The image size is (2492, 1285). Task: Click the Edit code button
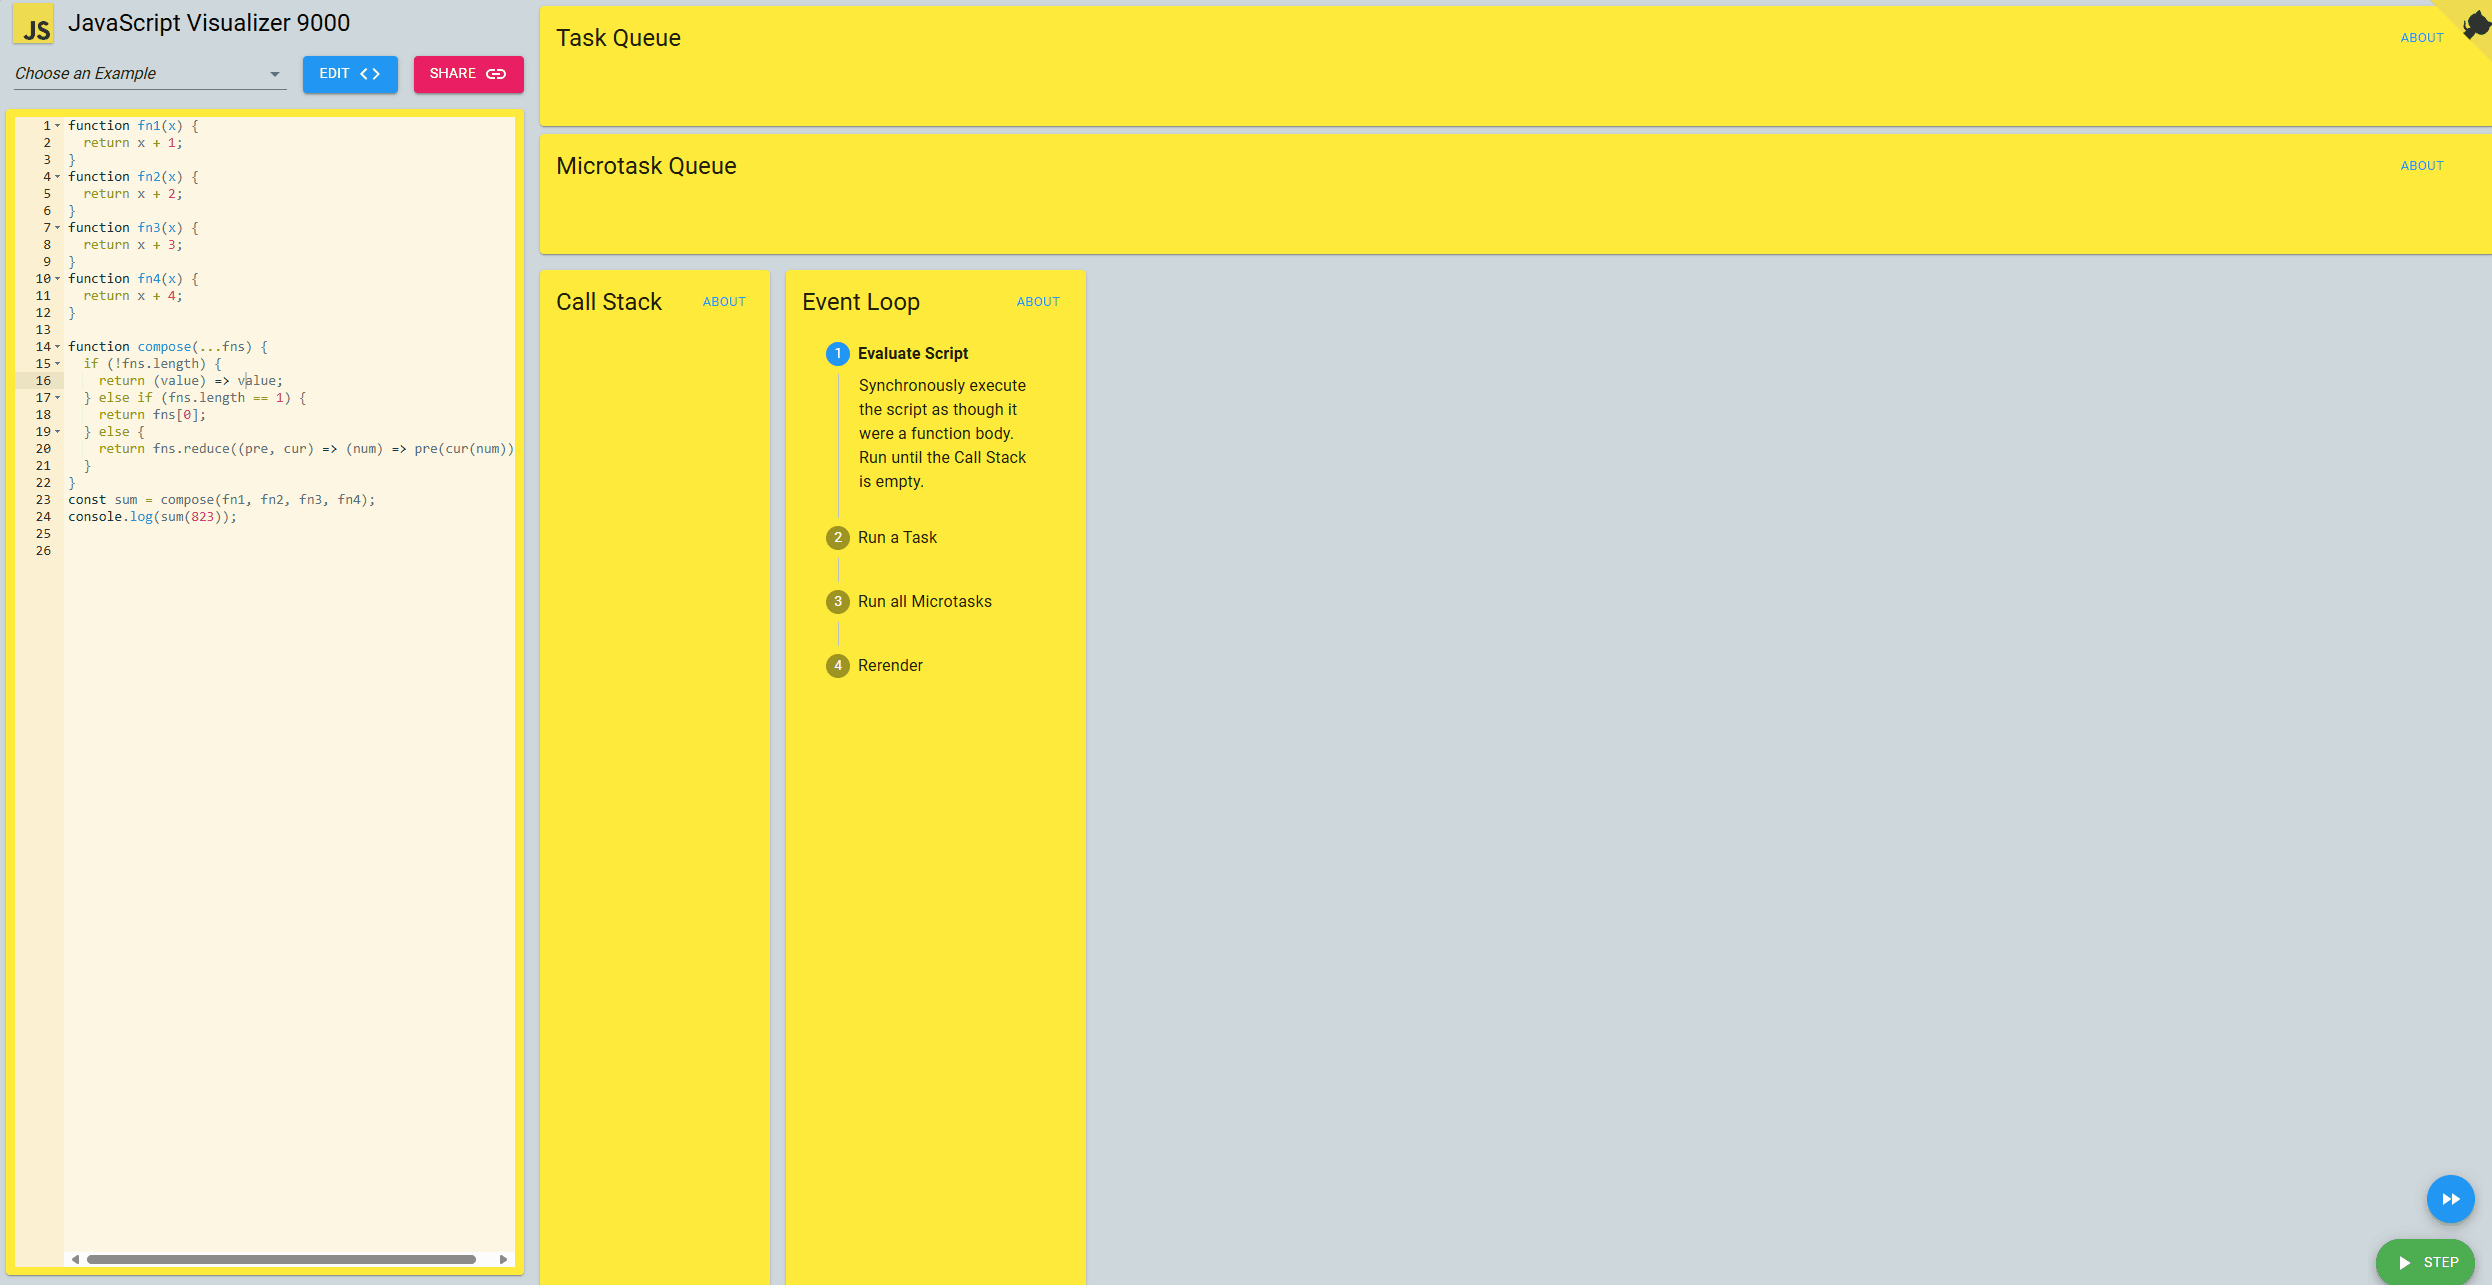tap(350, 74)
